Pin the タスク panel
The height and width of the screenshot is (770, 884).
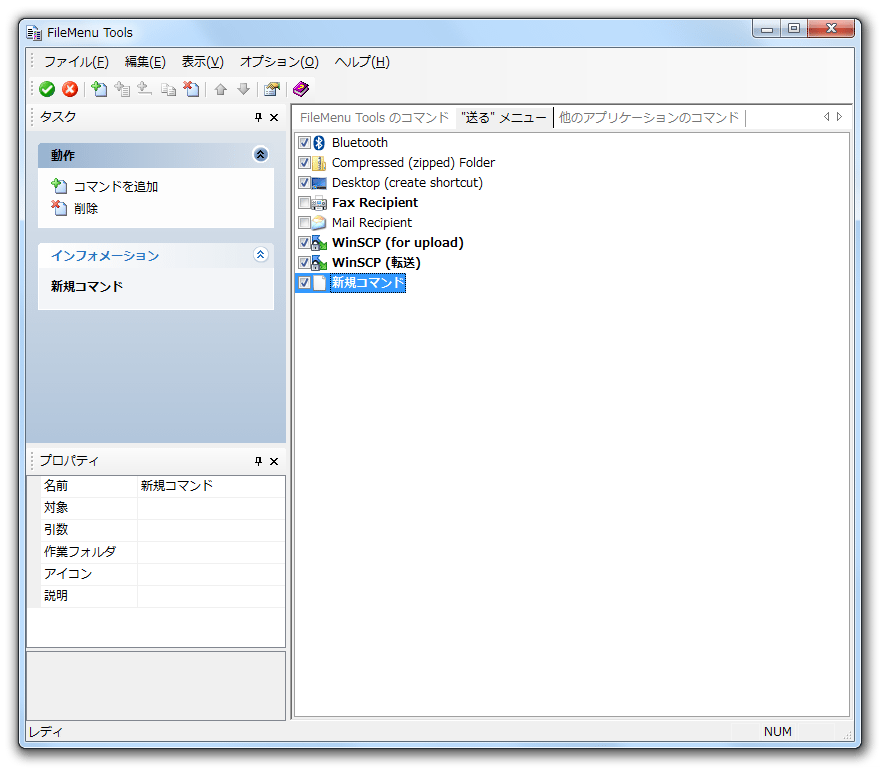(258, 117)
